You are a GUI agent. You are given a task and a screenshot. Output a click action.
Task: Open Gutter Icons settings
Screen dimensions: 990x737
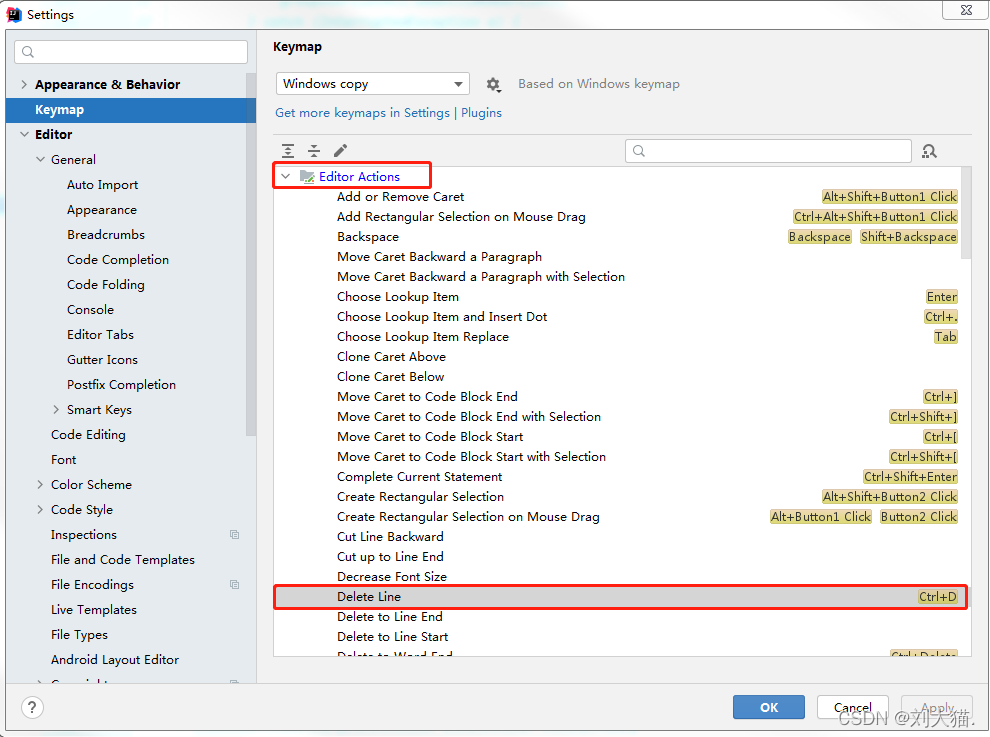[102, 360]
